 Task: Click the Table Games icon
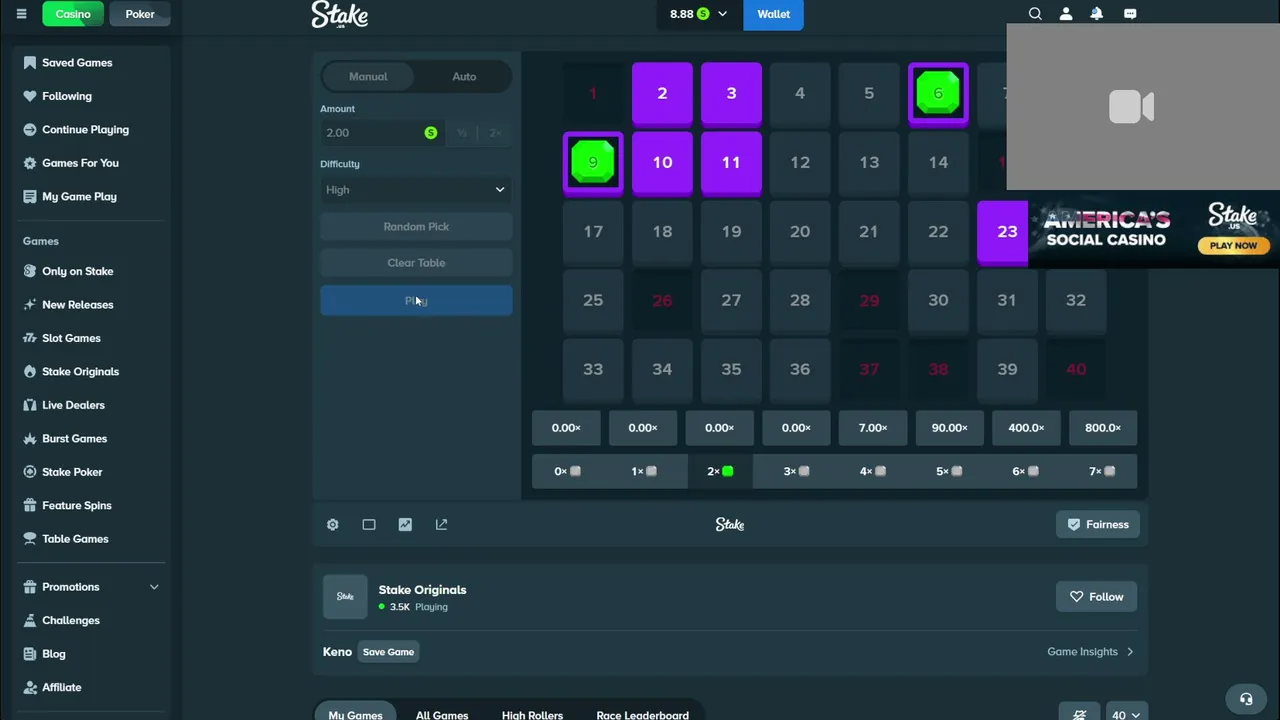(x=30, y=538)
